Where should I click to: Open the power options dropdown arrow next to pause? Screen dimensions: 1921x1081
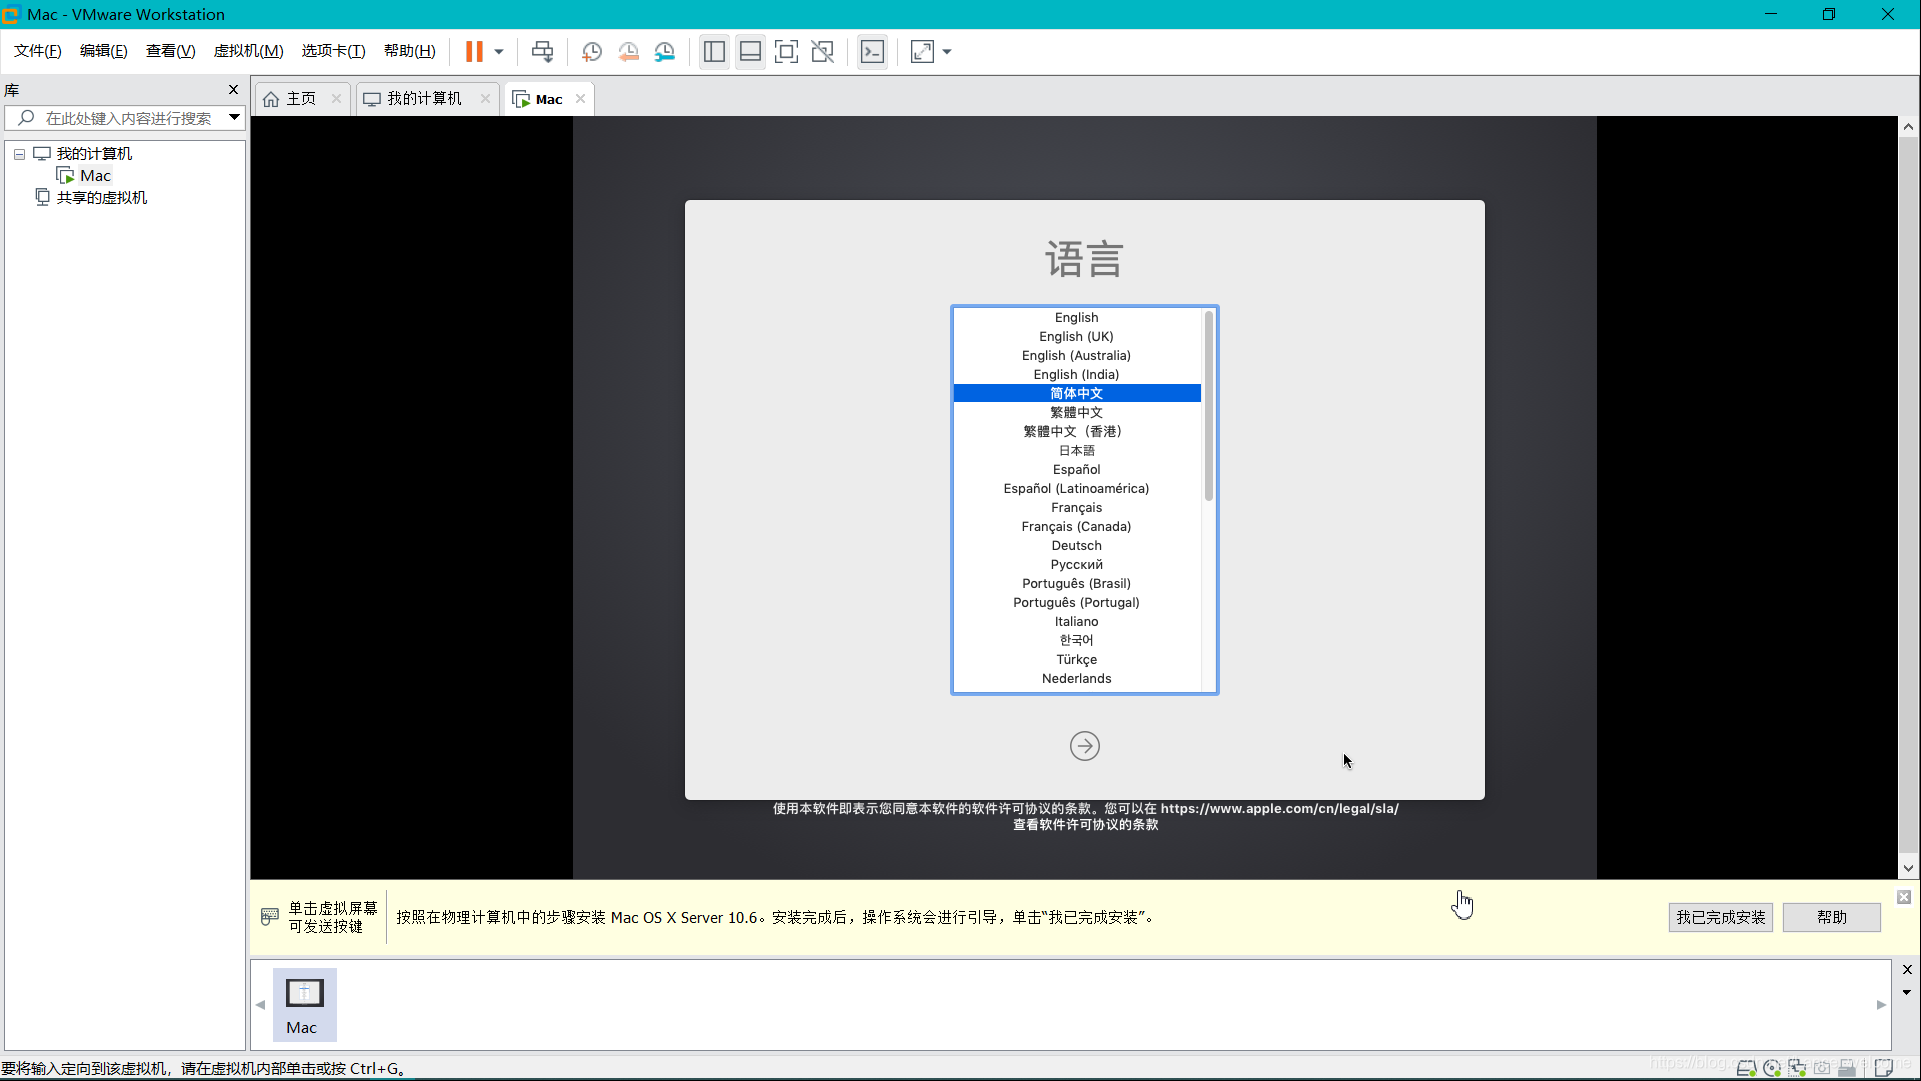[499, 51]
